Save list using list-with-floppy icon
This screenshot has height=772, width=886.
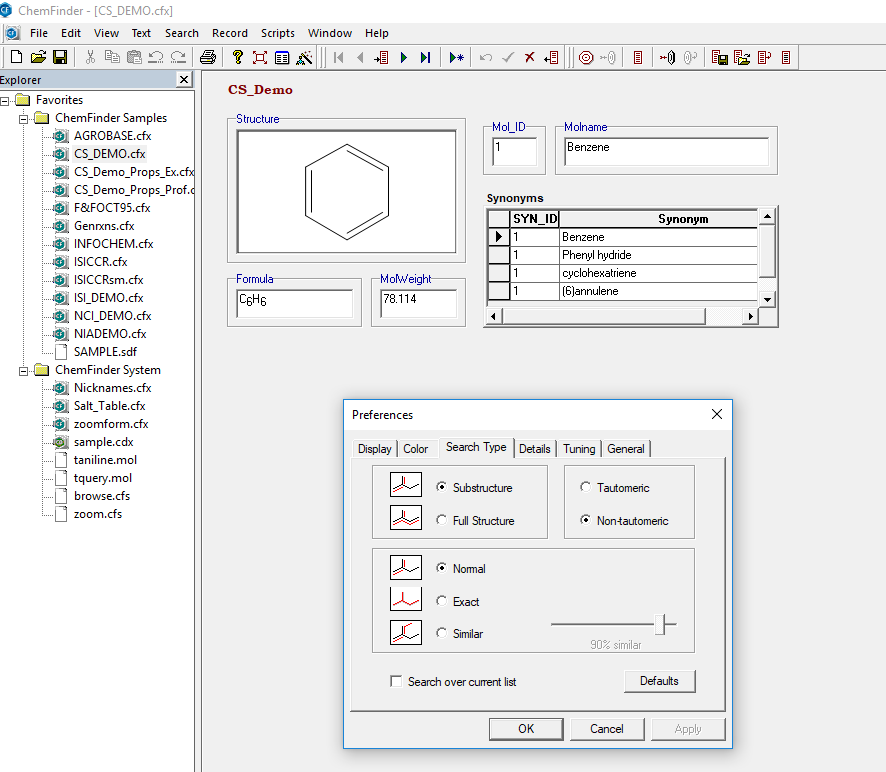[719, 57]
